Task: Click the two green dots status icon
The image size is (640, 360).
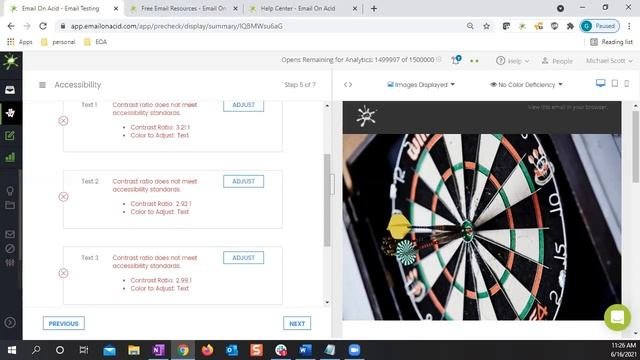Action: point(474,61)
